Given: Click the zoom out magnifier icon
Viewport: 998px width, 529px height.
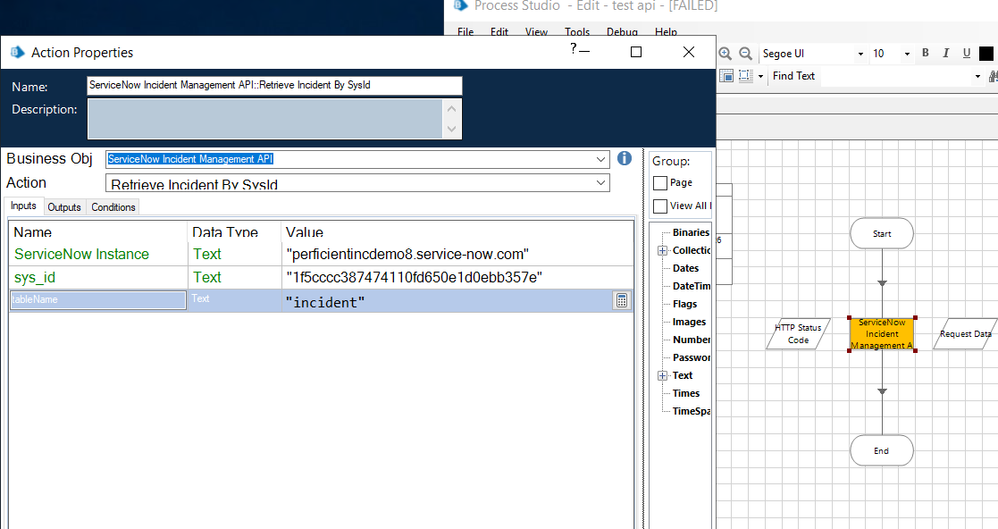Looking at the screenshot, I should 745,53.
